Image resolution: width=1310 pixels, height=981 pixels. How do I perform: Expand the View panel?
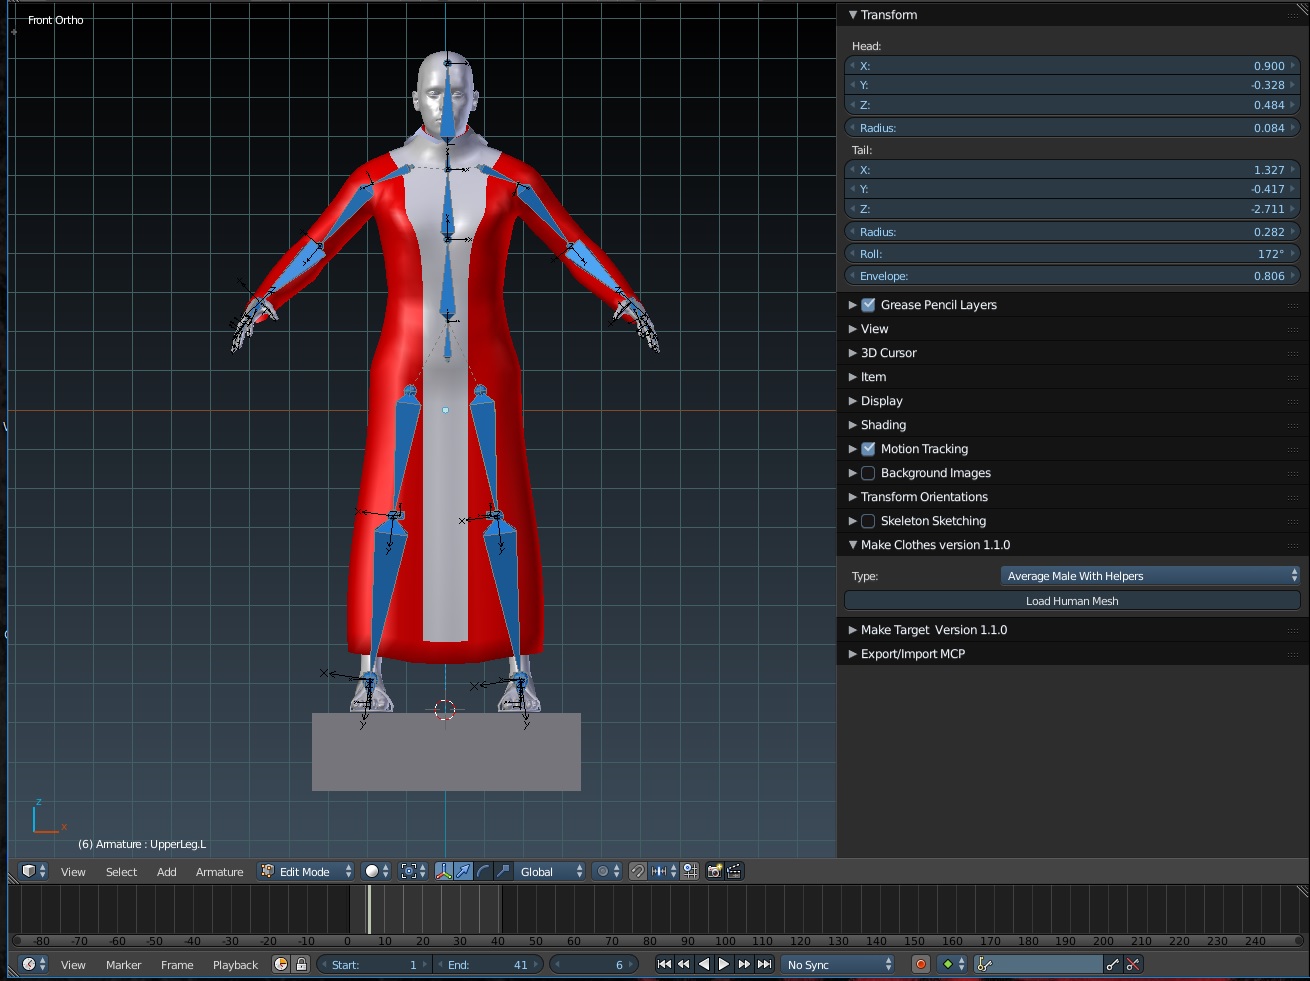(x=852, y=329)
